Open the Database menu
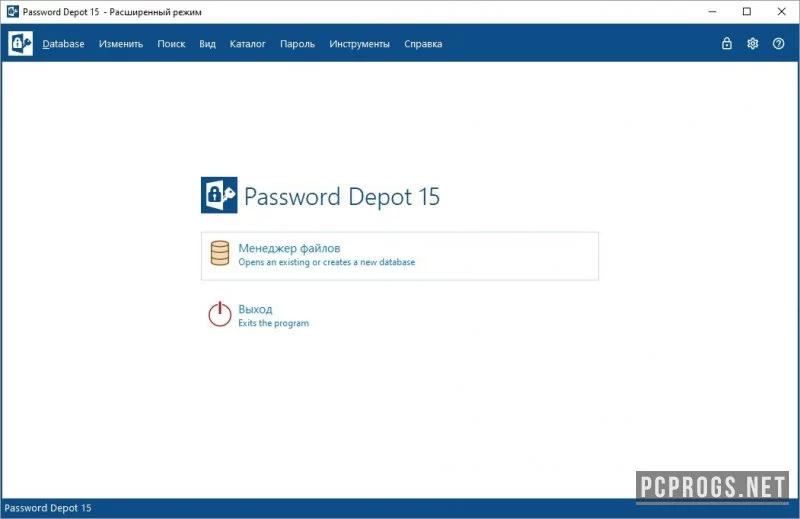Screen dimensions: 800x519 pos(63,44)
